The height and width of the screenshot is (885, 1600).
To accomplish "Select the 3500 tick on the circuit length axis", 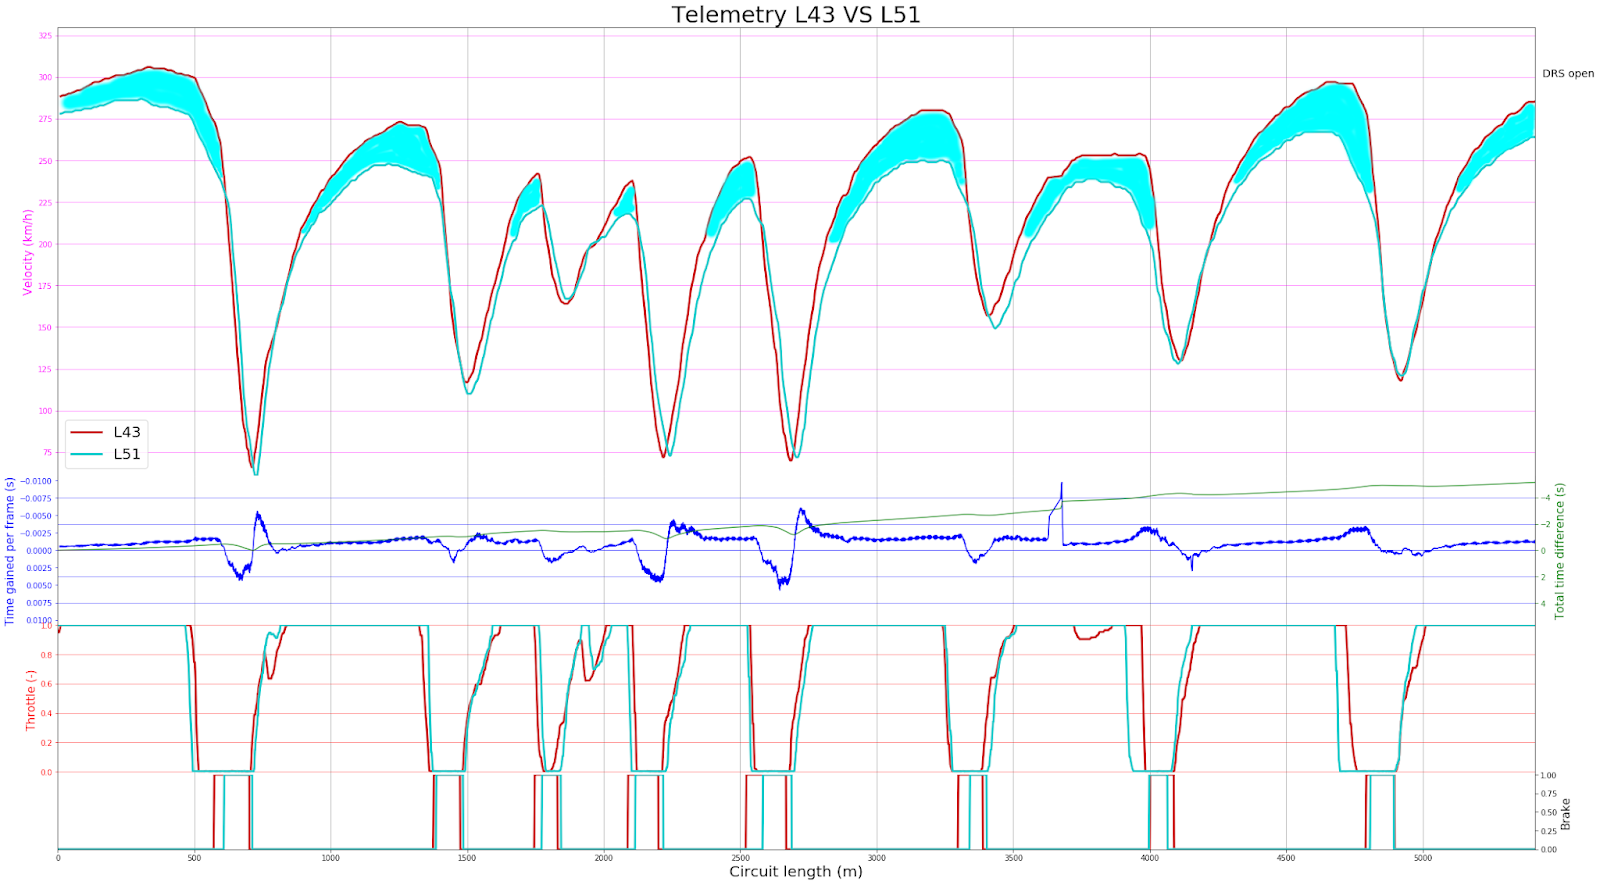I will 1013,858.
